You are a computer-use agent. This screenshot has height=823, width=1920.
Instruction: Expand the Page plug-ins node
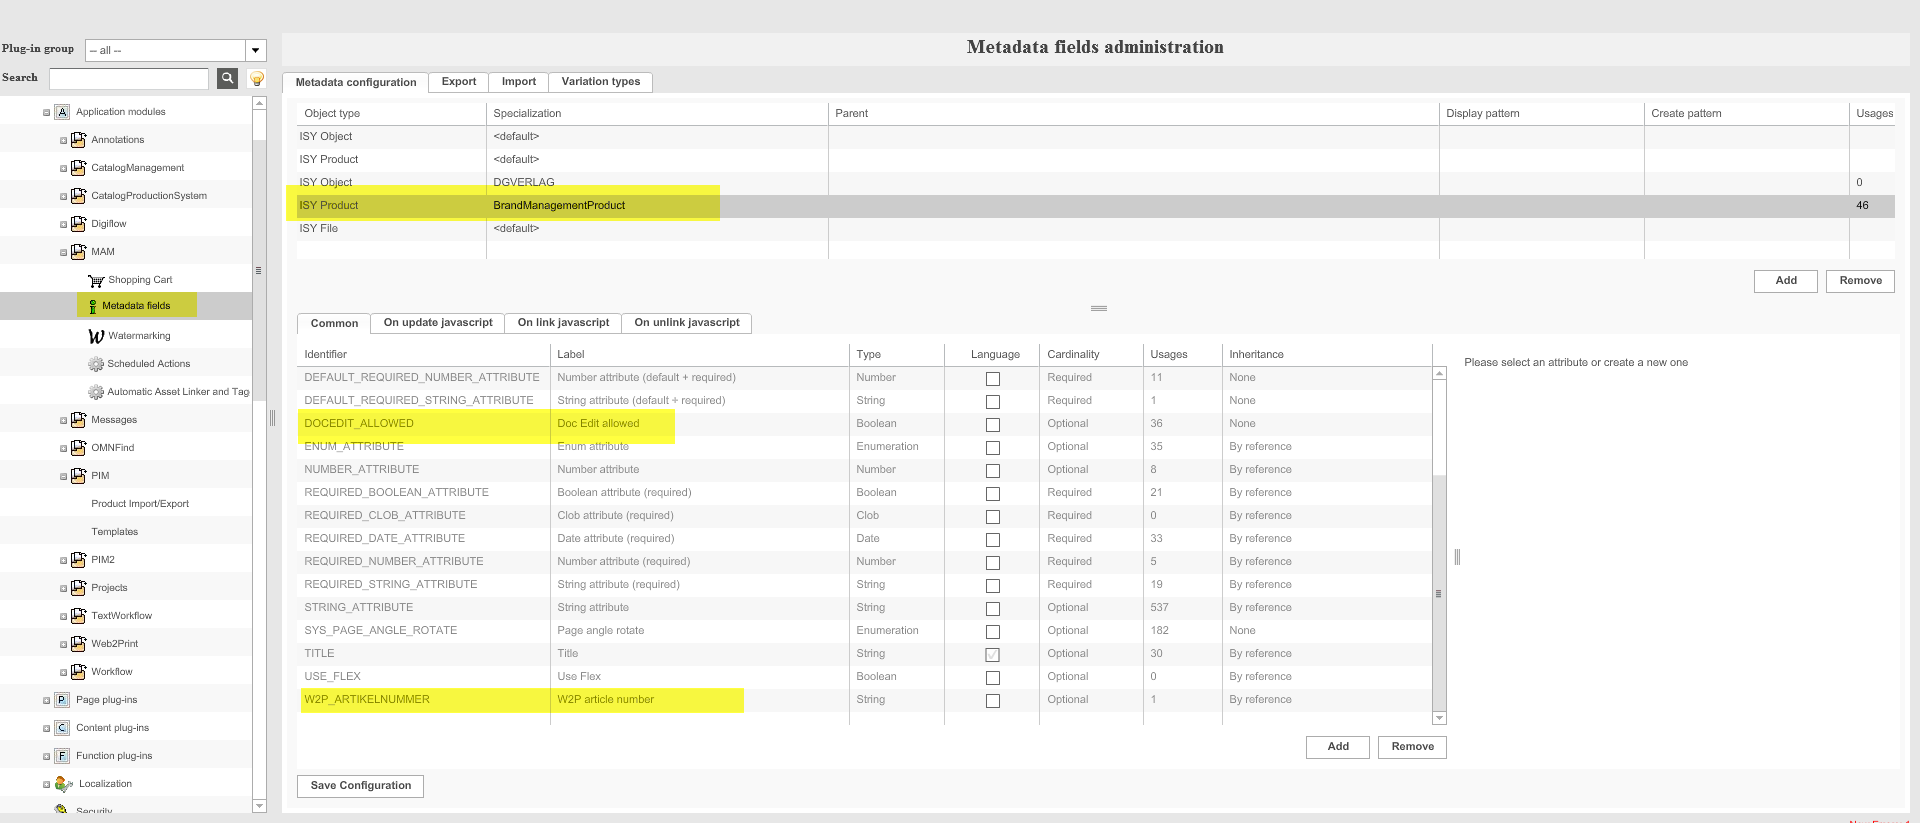coord(46,701)
